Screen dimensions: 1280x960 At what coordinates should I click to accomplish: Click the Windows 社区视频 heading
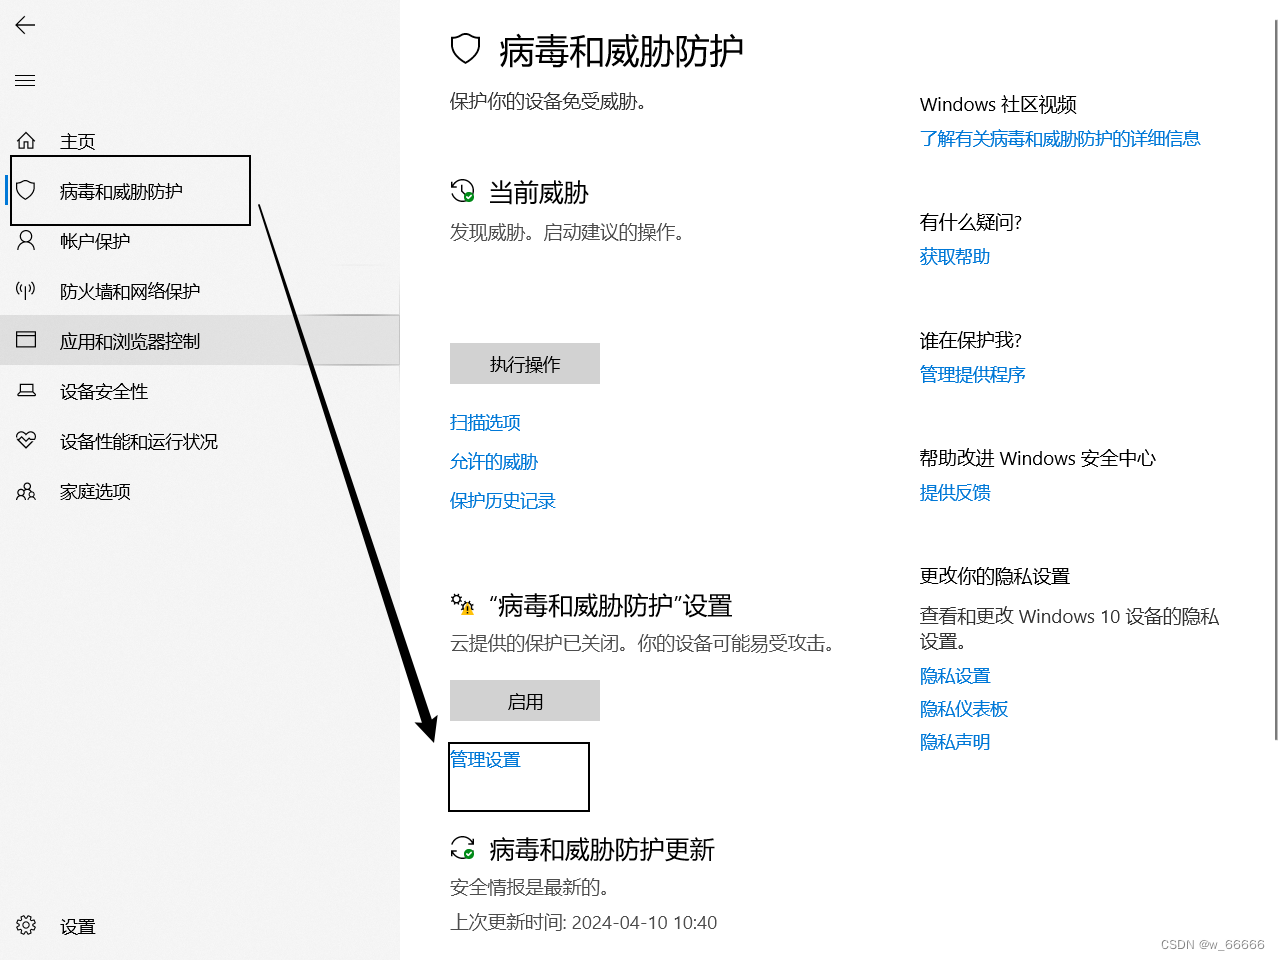point(998,104)
